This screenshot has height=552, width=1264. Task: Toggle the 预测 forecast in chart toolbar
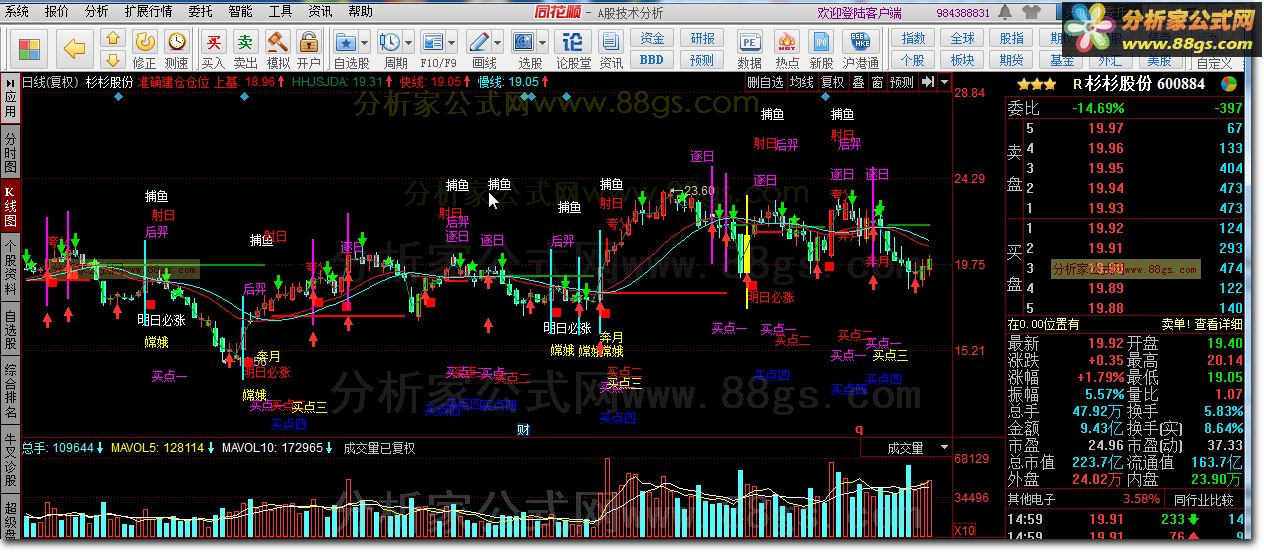pos(901,82)
